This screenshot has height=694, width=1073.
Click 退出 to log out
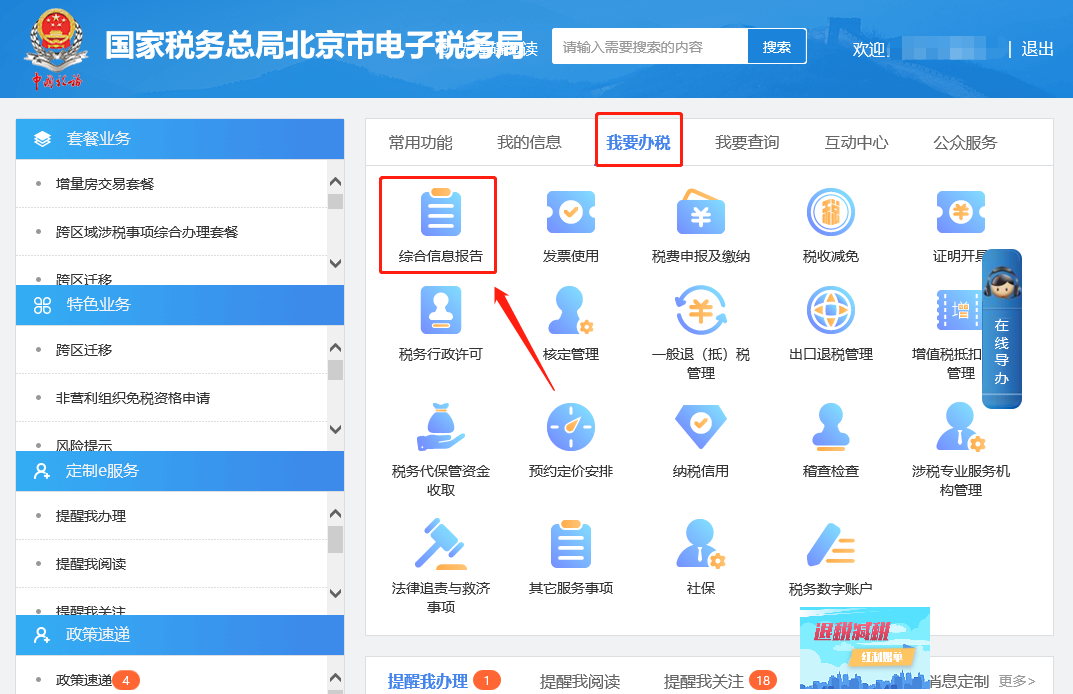coord(1037,49)
